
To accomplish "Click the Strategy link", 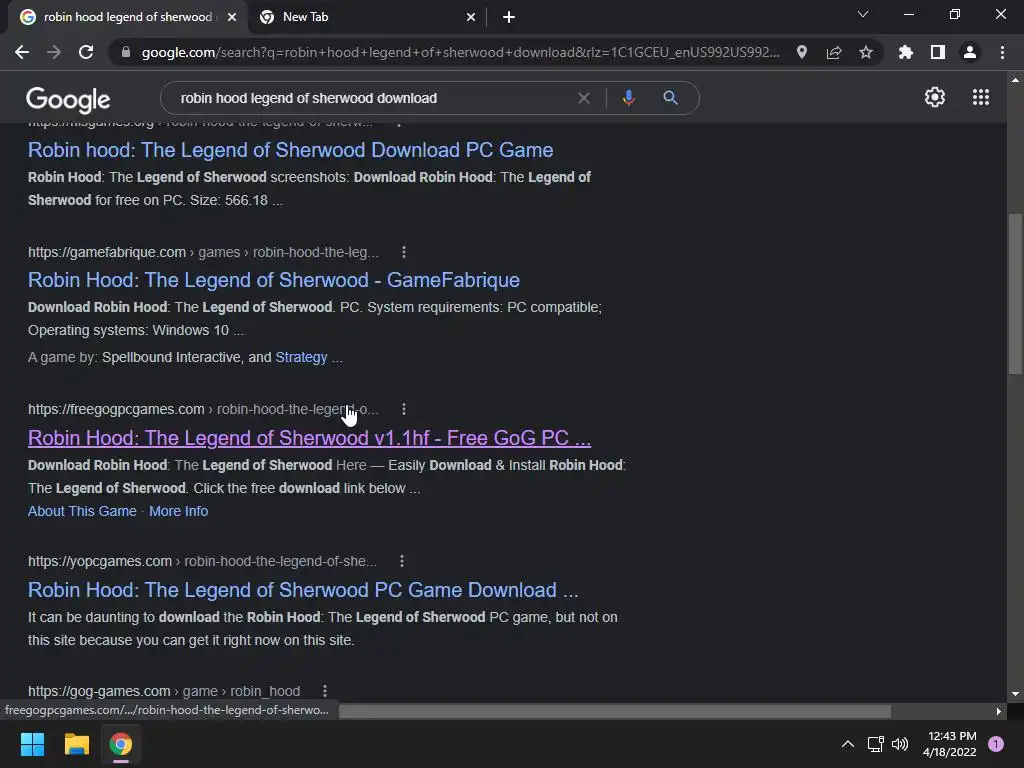I will point(301,357).
